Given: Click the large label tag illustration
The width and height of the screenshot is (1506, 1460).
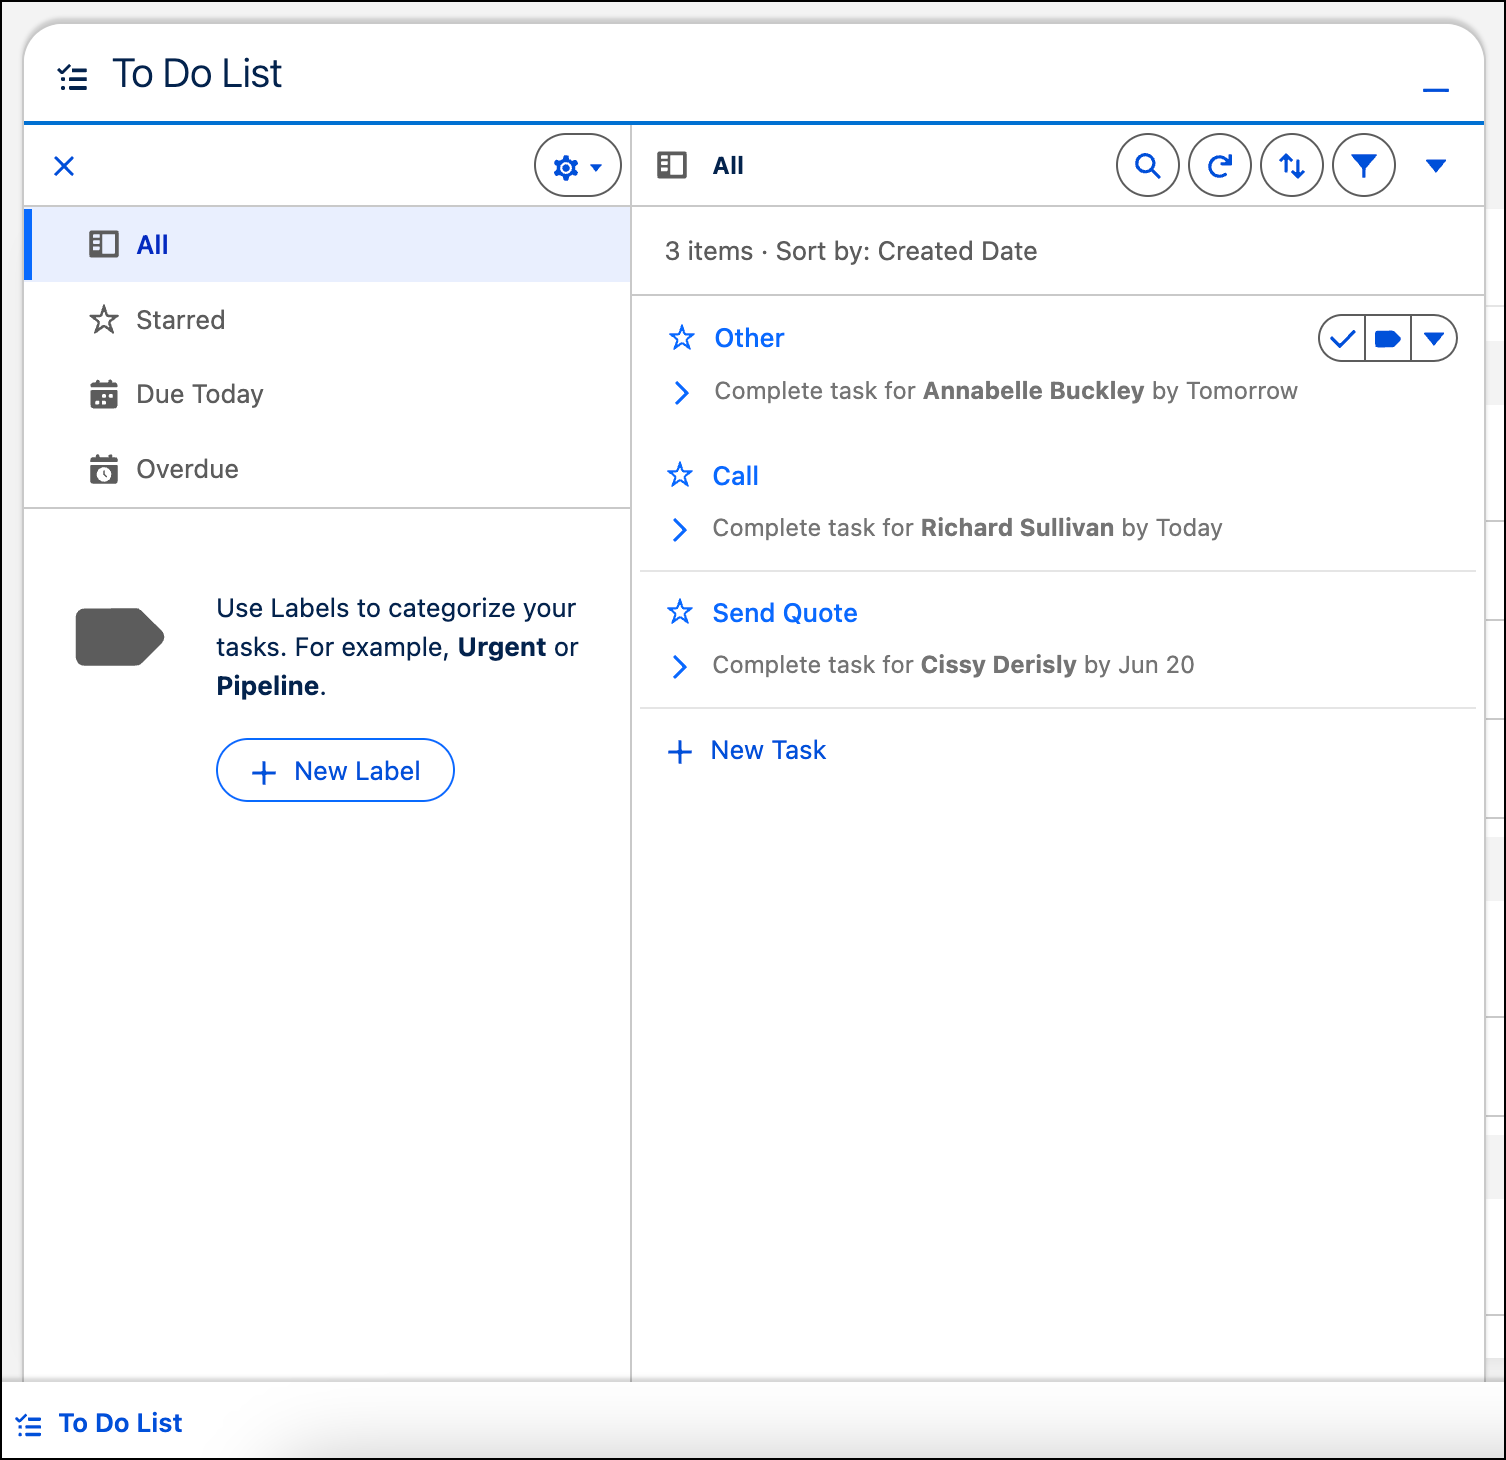Looking at the screenshot, I should (120, 636).
